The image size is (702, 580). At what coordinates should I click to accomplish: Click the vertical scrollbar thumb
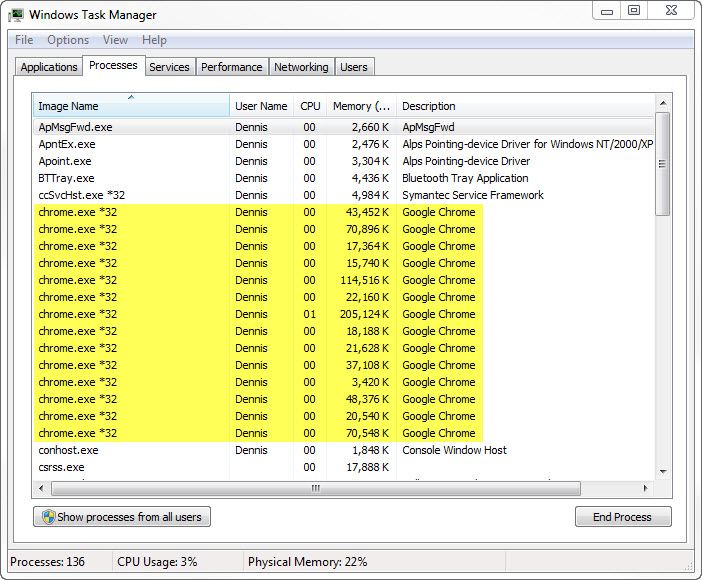coord(663,164)
